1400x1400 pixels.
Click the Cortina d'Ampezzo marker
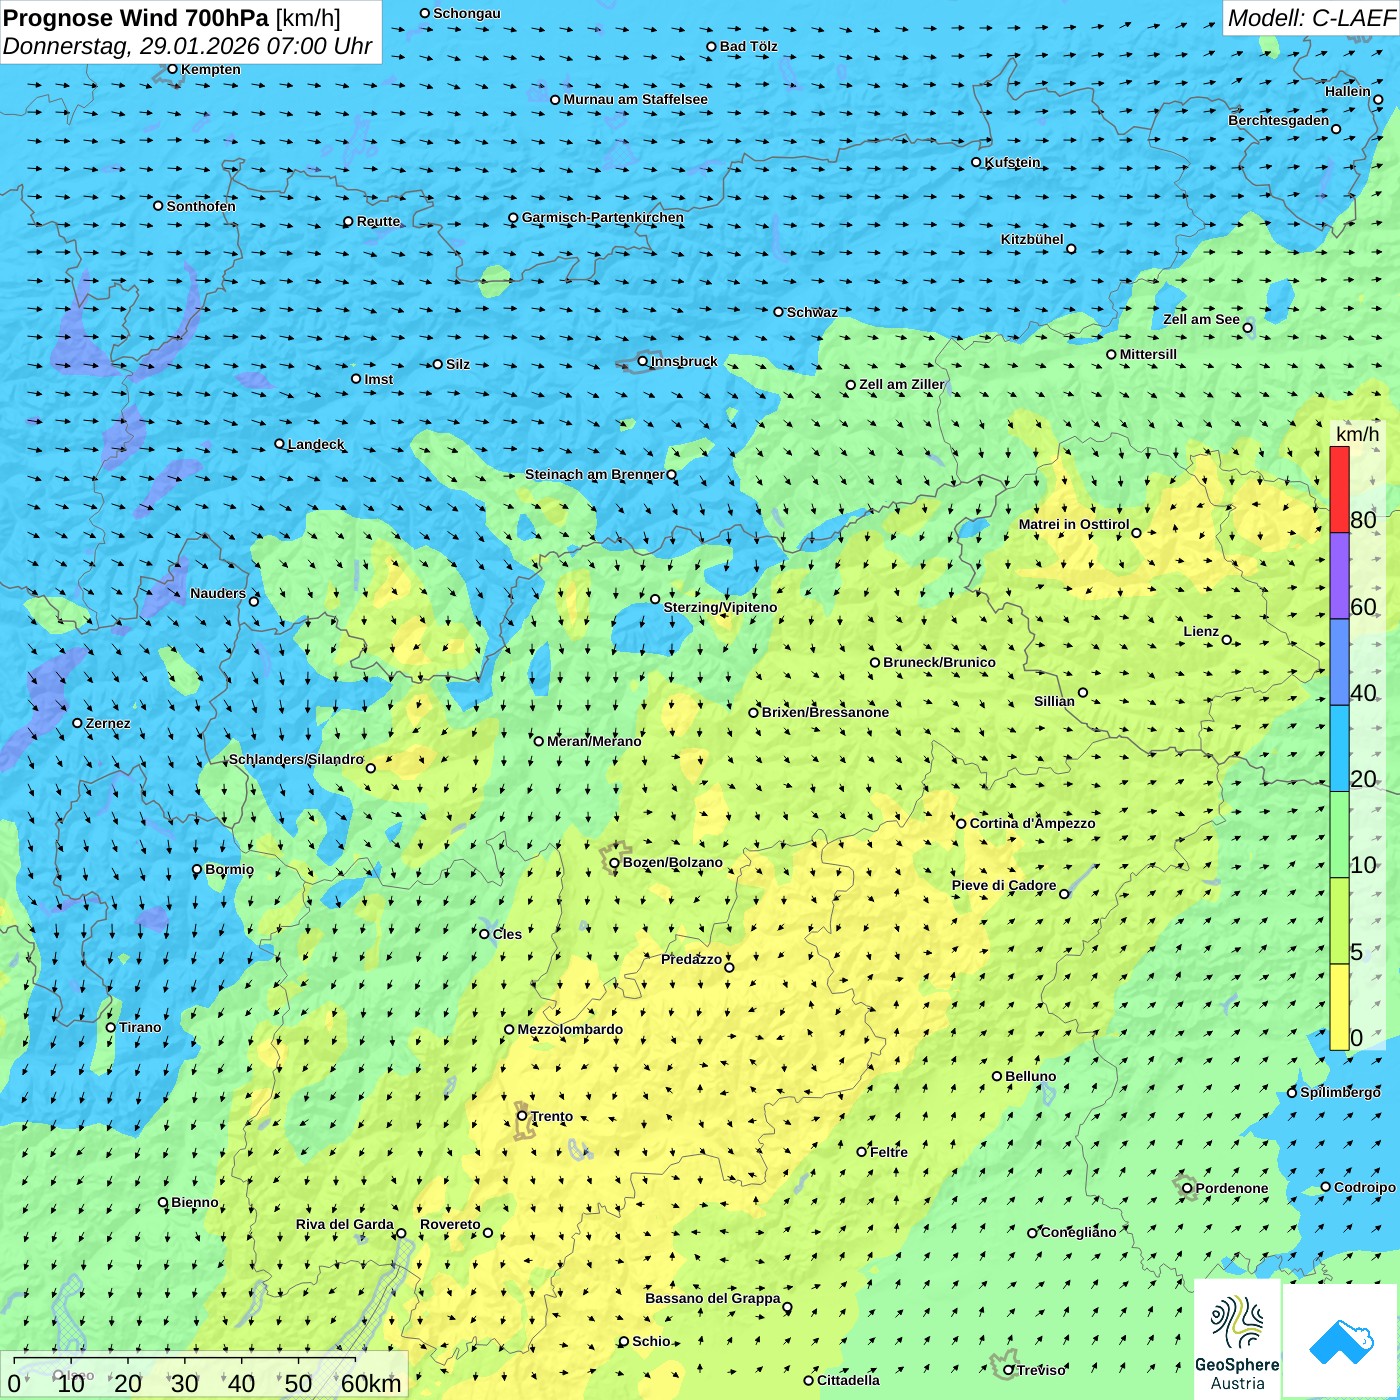coord(962,823)
